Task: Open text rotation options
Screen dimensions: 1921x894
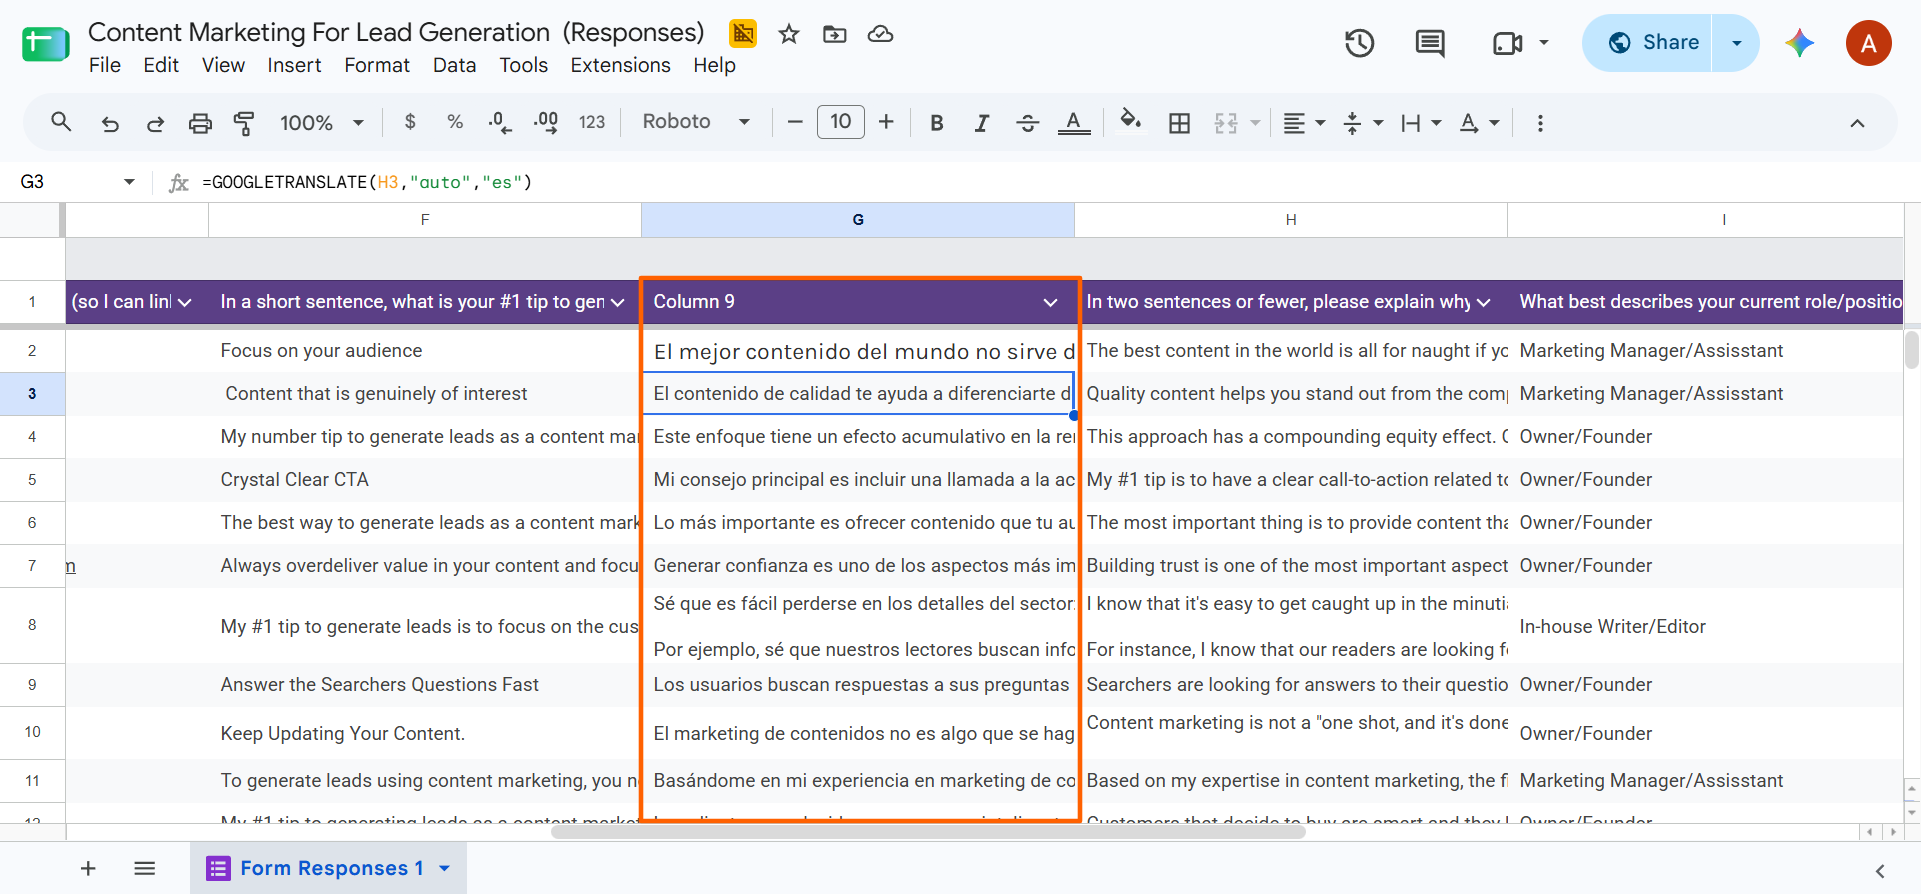Action: [x=1479, y=122]
